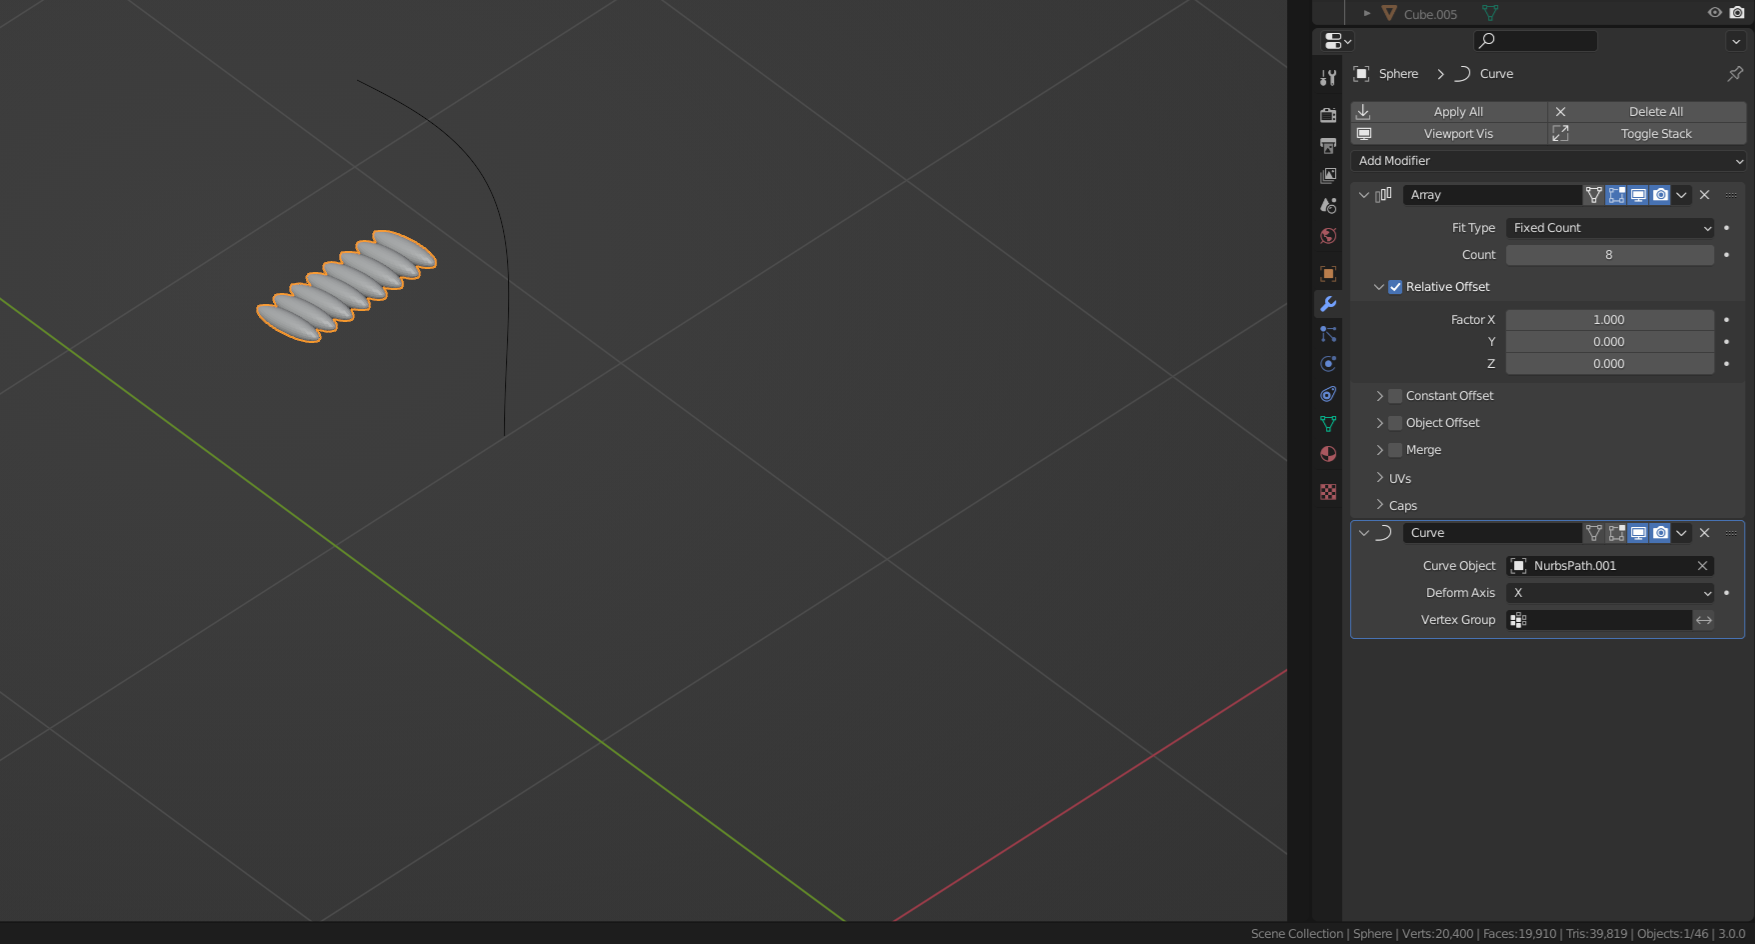This screenshot has height=944, width=1755.
Task: Click Apply All modifiers button
Action: point(1449,111)
